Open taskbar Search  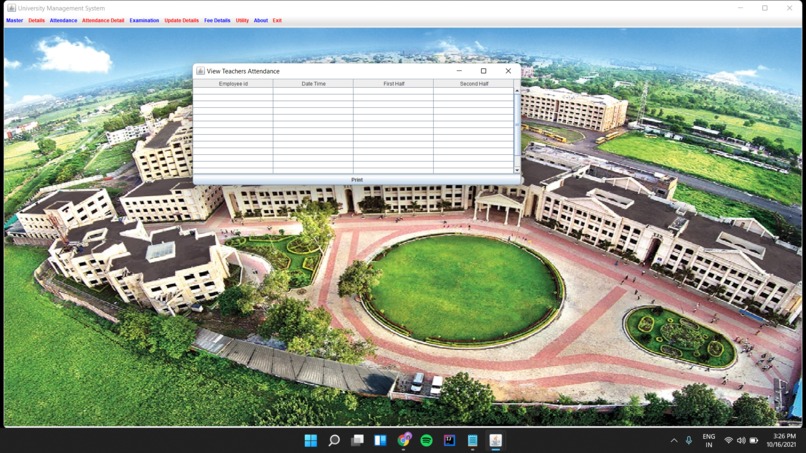click(x=334, y=440)
